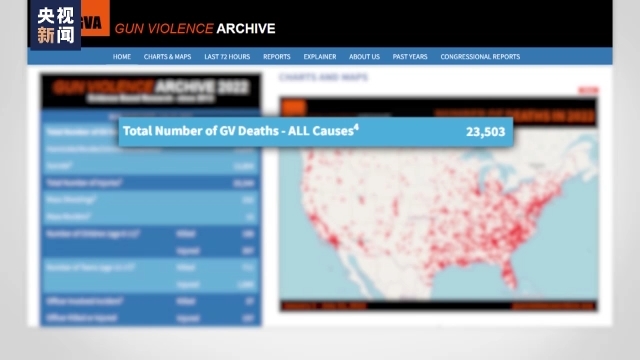This screenshot has height=360, width=640.
Task: Click the Charts and Maps section heading
Action: click(323, 77)
